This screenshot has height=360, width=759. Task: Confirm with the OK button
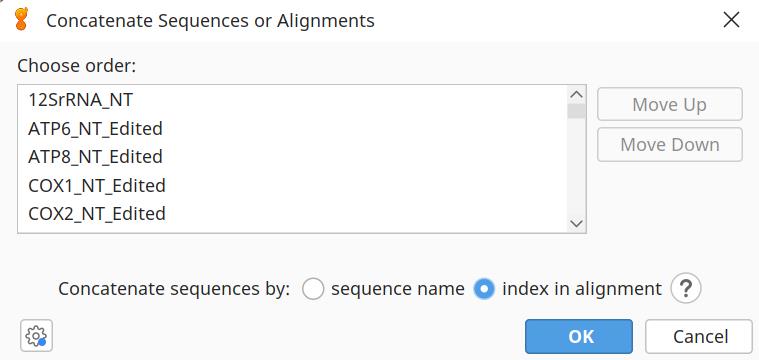[x=579, y=336]
